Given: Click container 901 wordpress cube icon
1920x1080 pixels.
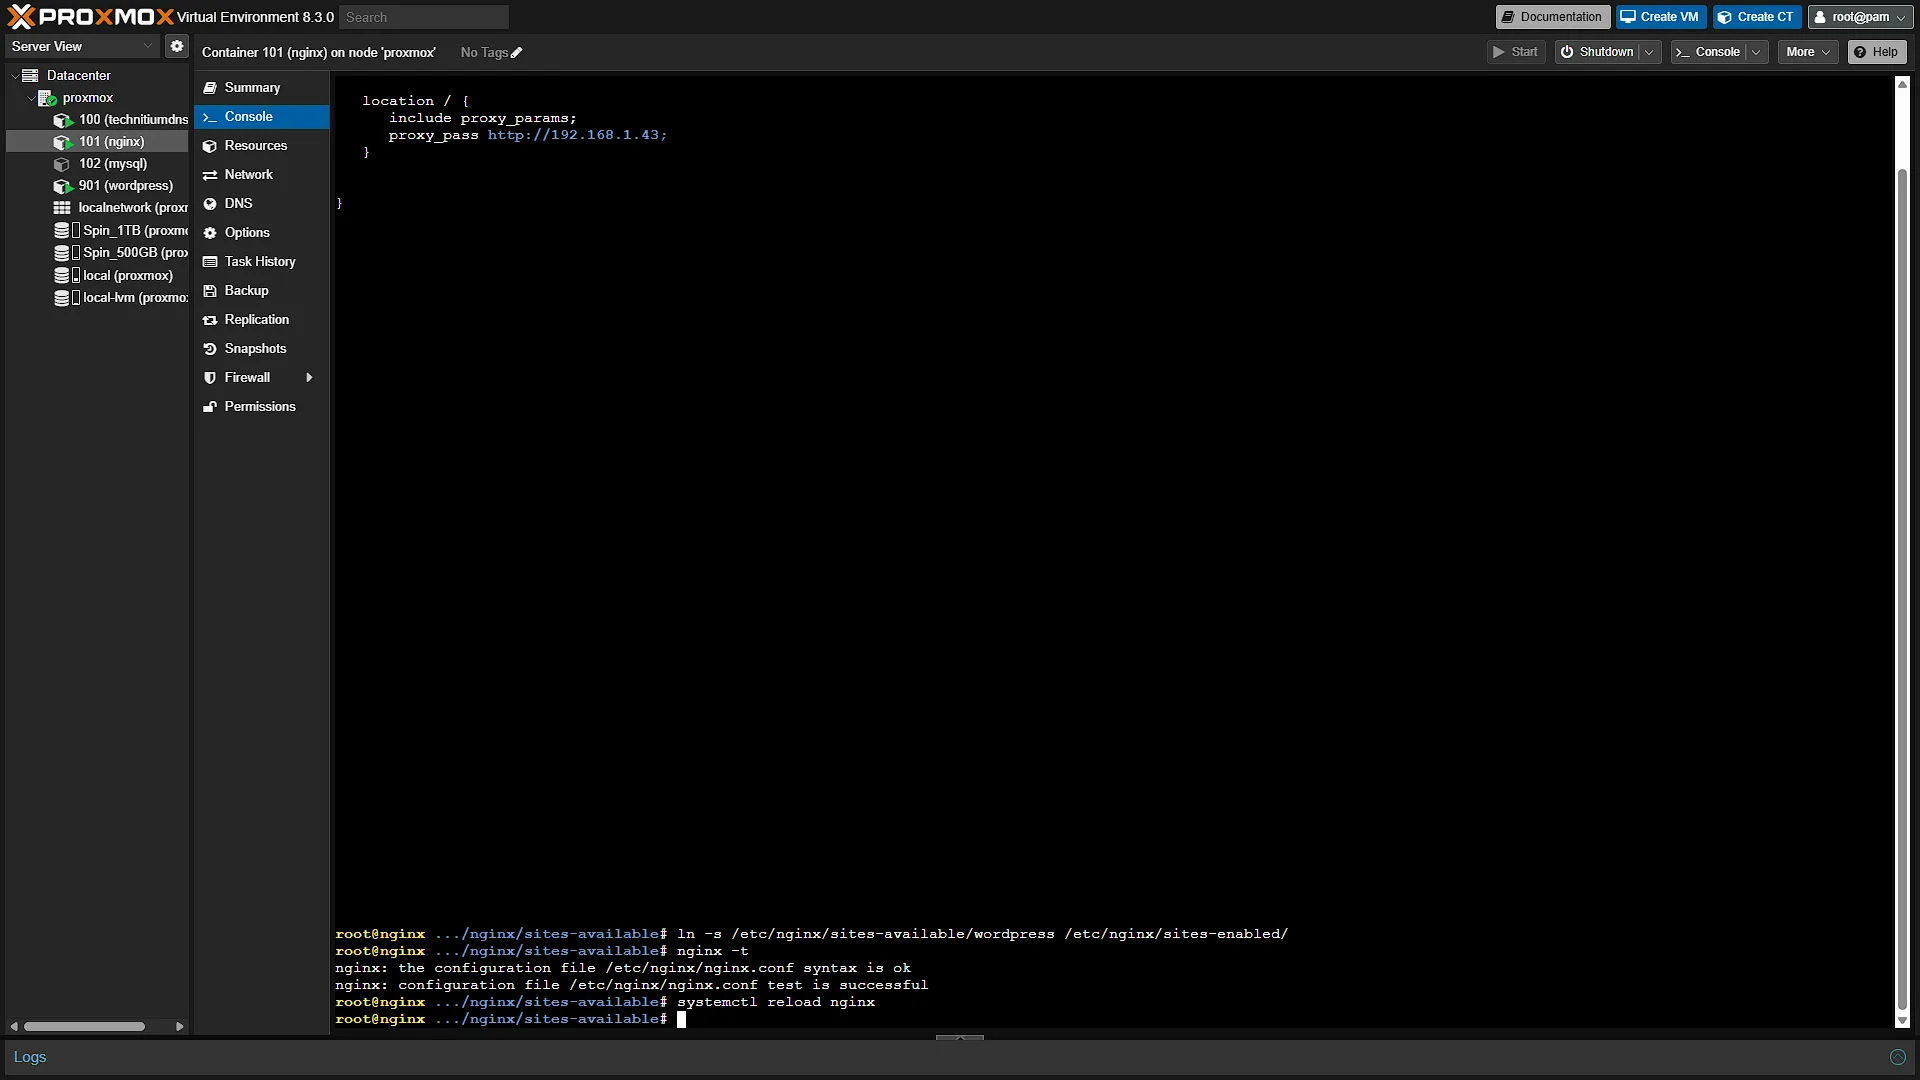Looking at the screenshot, I should click(x=63, y=186).
